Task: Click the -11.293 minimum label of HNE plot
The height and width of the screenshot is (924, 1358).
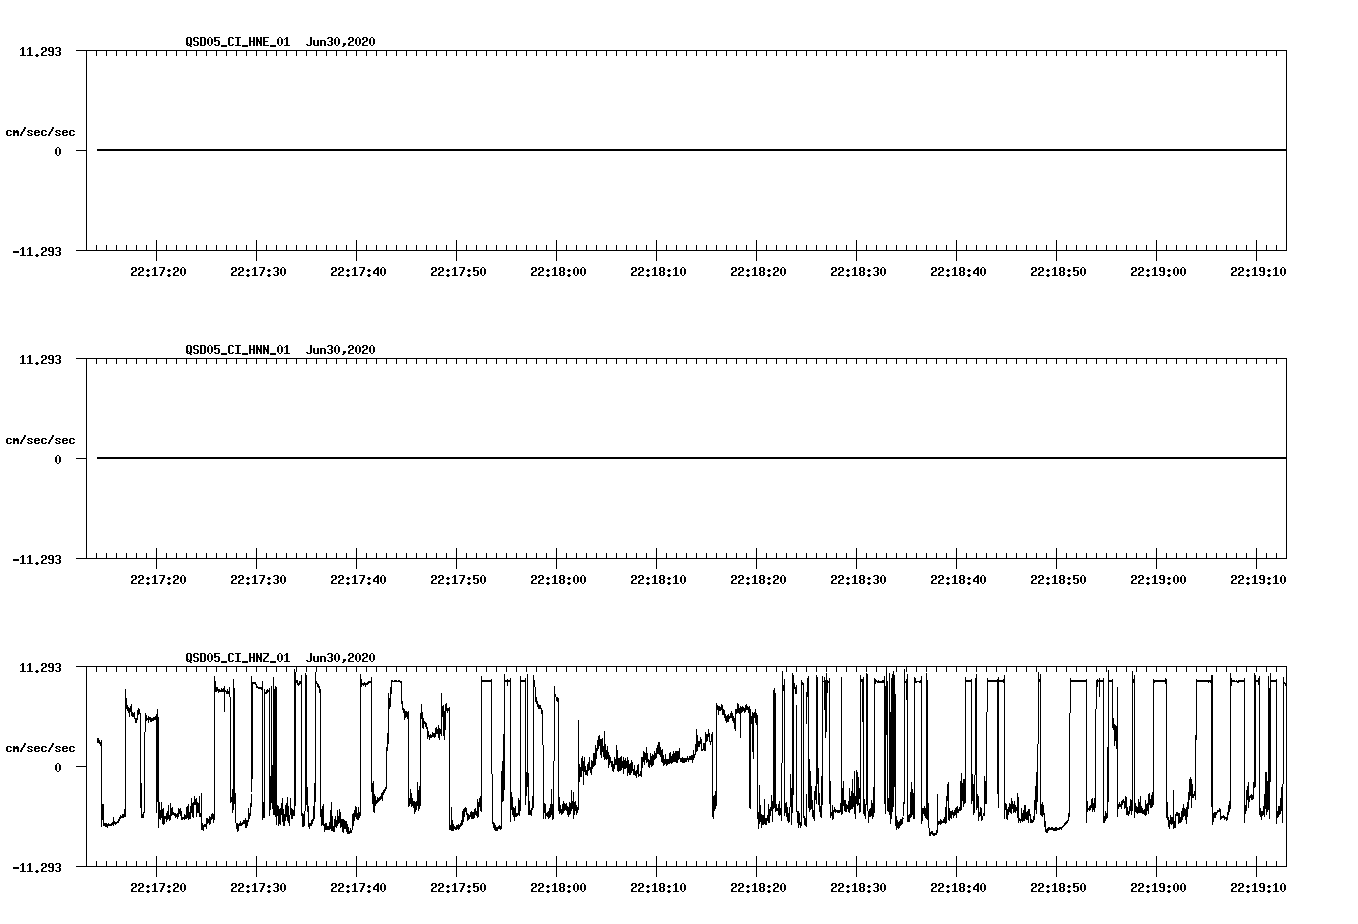Action: (x=37, y=252)
